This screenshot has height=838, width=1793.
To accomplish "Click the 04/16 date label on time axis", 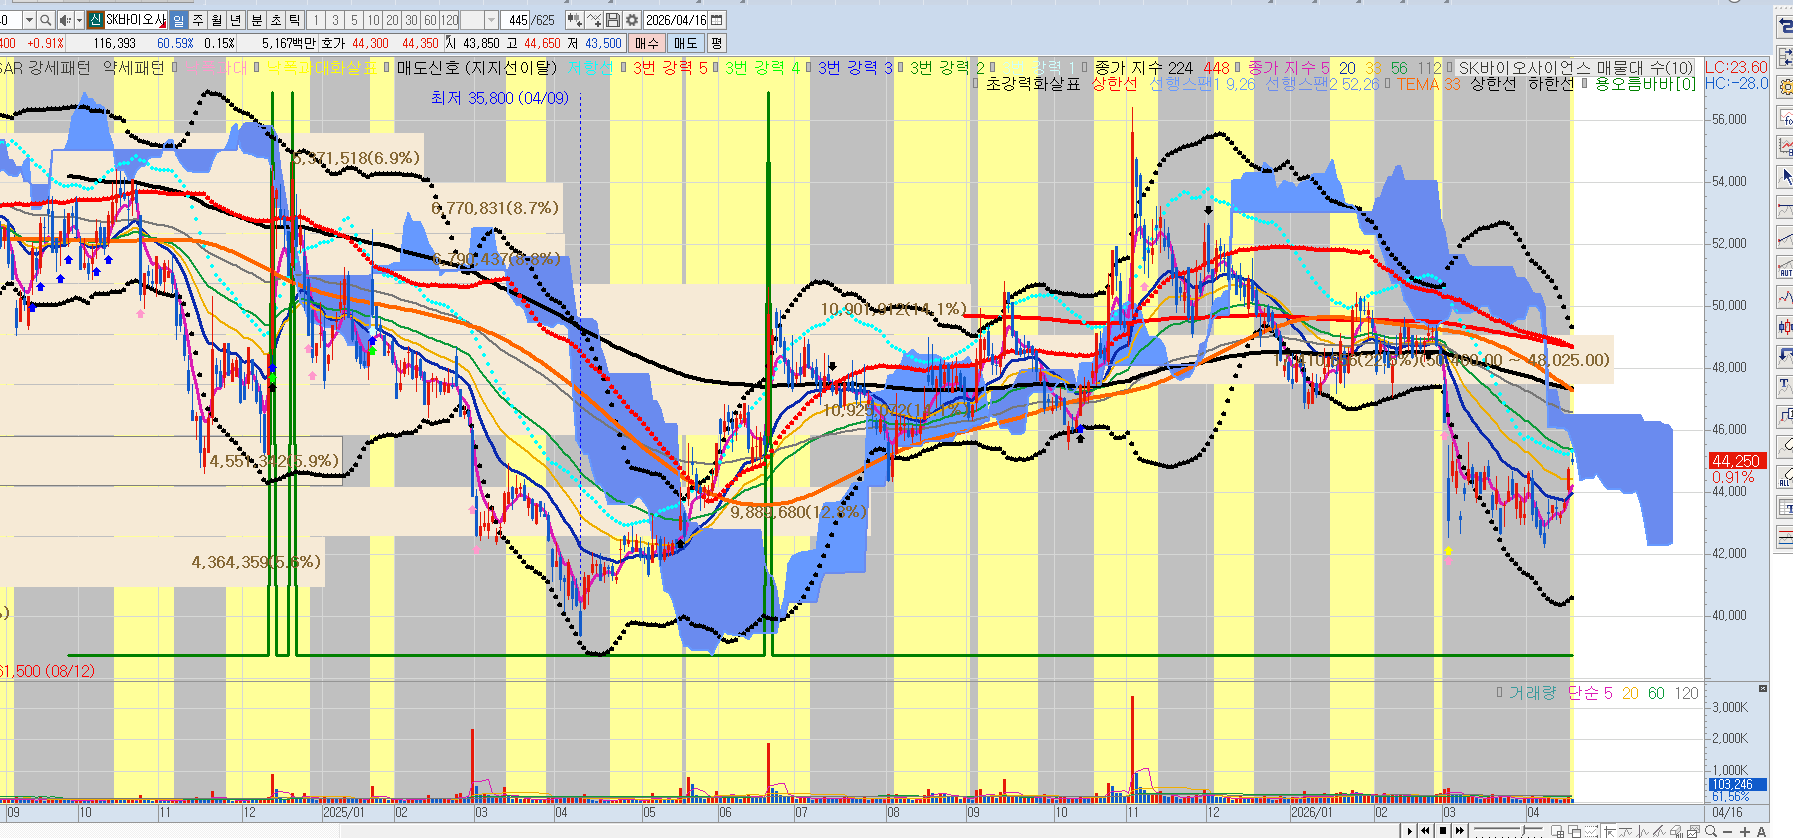I will click(1727, 813).
